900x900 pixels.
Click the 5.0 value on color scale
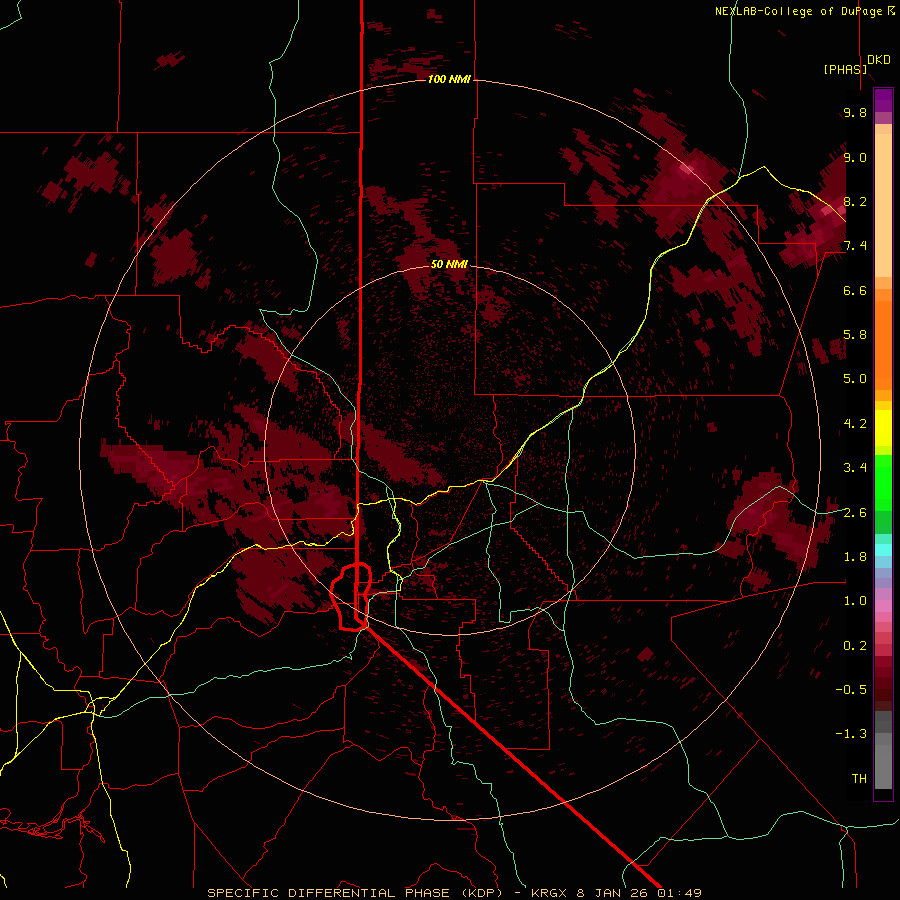pos(855,379)
